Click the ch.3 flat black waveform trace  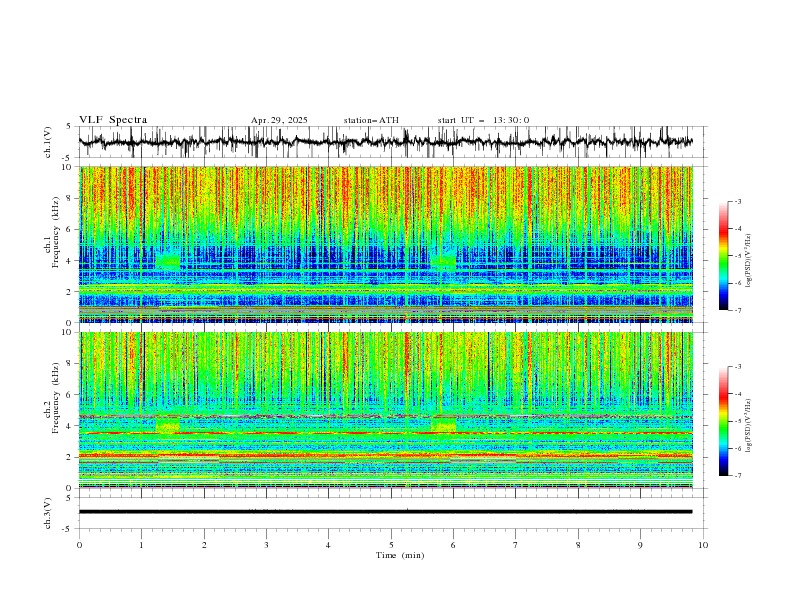[386, 512]
